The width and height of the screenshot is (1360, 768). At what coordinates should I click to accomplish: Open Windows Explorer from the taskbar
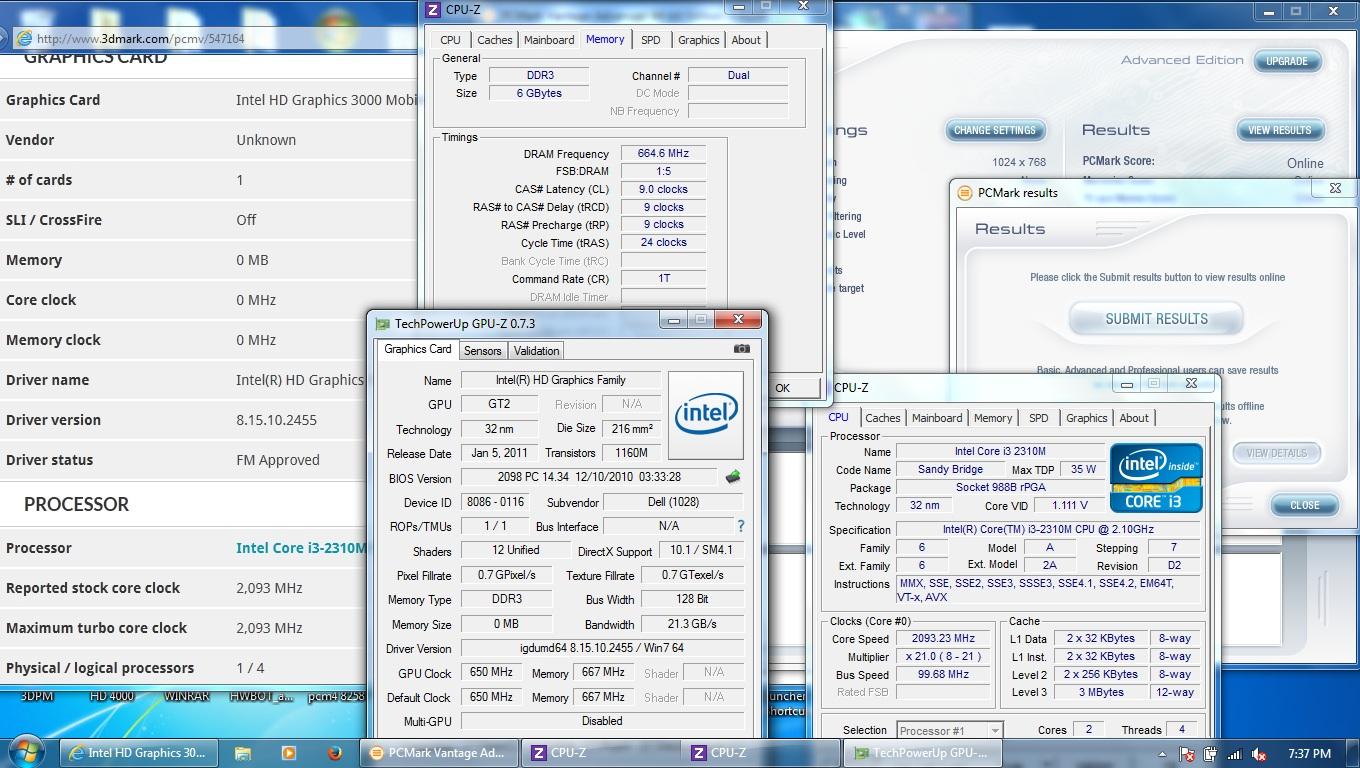point(243,753)
